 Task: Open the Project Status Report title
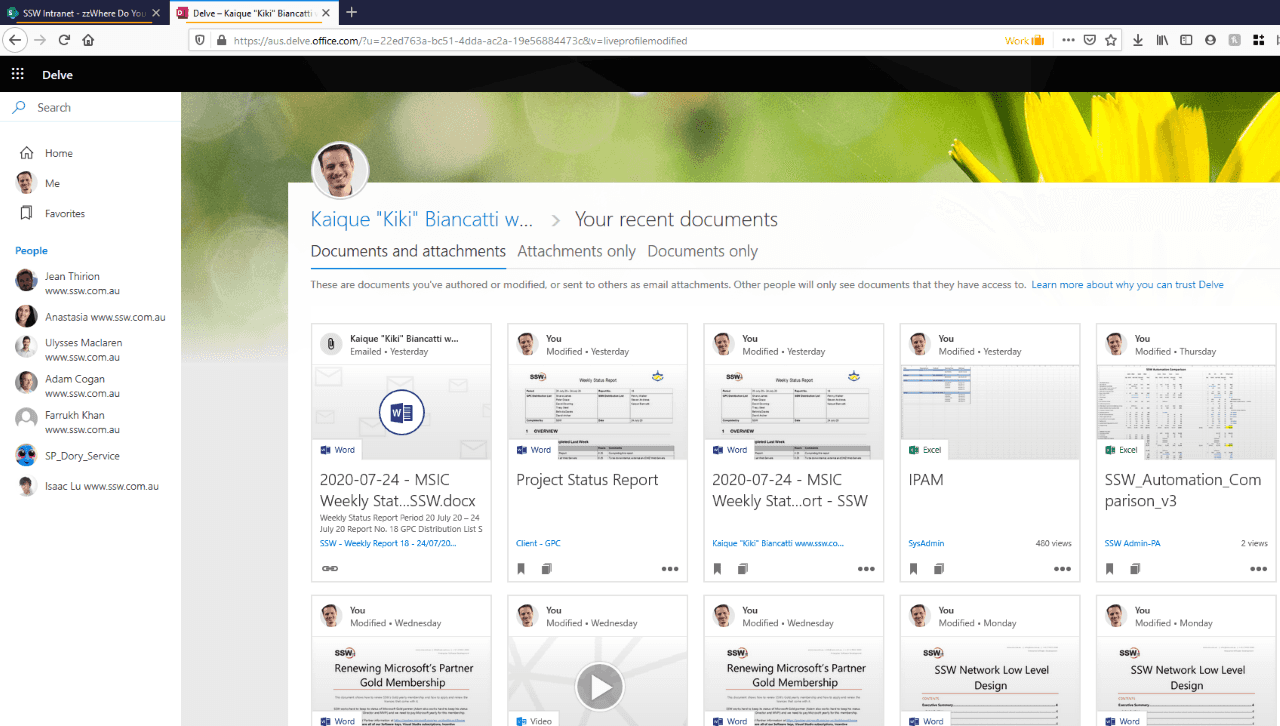tap(587, 480)
